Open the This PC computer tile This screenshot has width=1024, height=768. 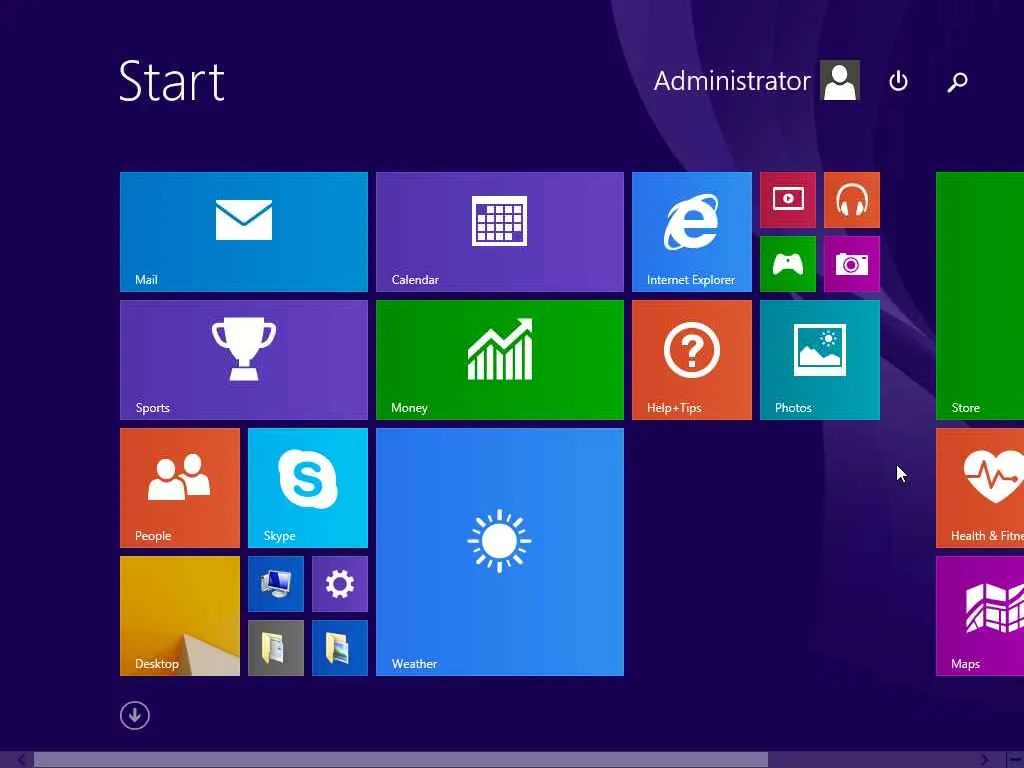[276, 584]
